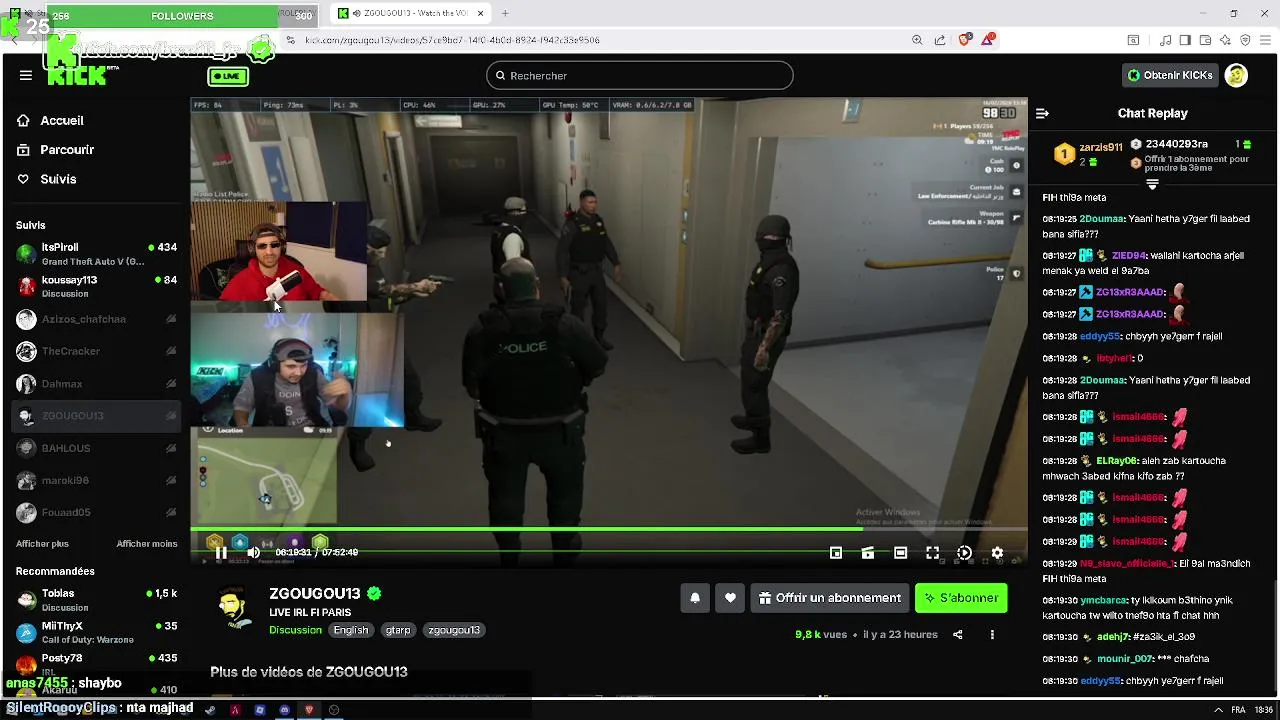Click the S'abonner subscribe button
The image size is (1280, 720).
[961, 598]
